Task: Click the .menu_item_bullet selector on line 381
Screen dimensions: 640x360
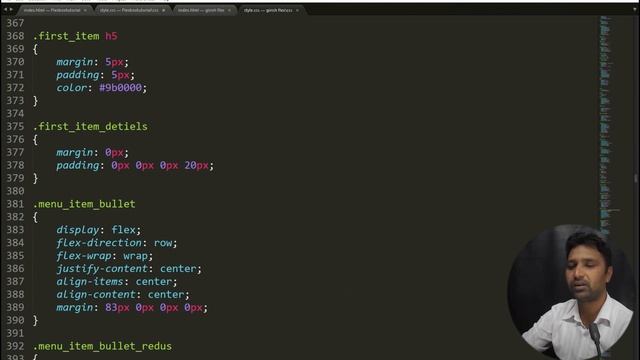Action: tap(84, 204)
